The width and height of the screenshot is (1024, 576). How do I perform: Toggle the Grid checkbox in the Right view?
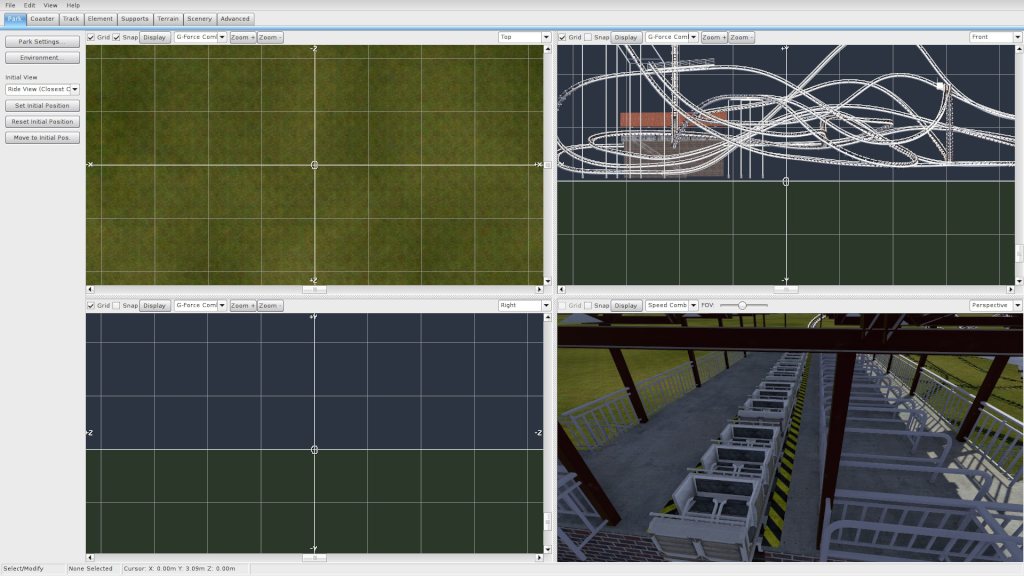(91, 306)
